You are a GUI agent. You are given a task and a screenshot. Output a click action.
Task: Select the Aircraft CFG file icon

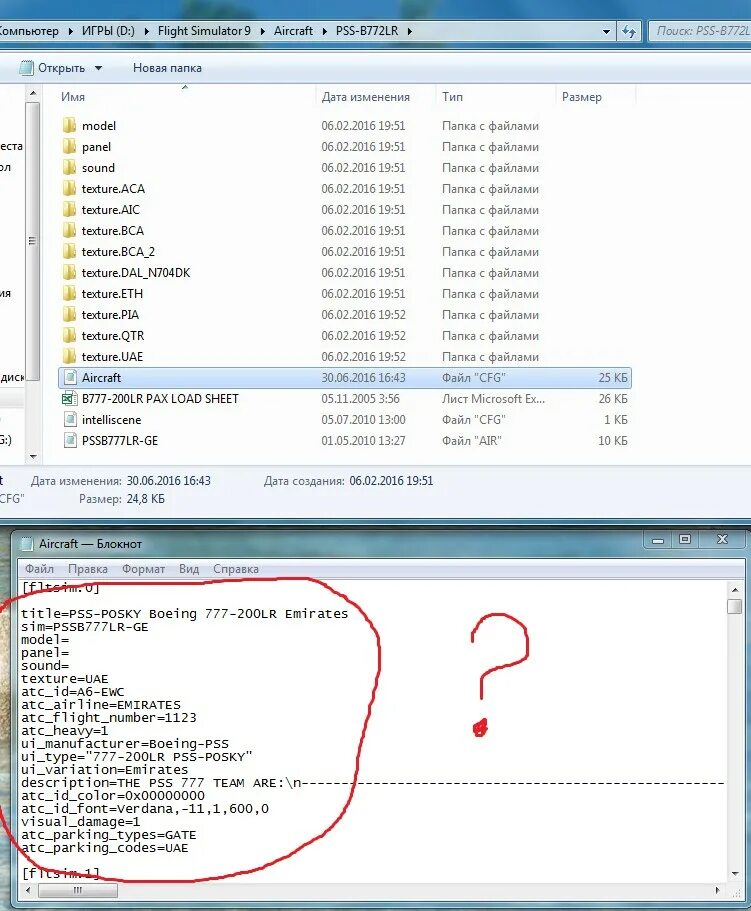(70, 378)
